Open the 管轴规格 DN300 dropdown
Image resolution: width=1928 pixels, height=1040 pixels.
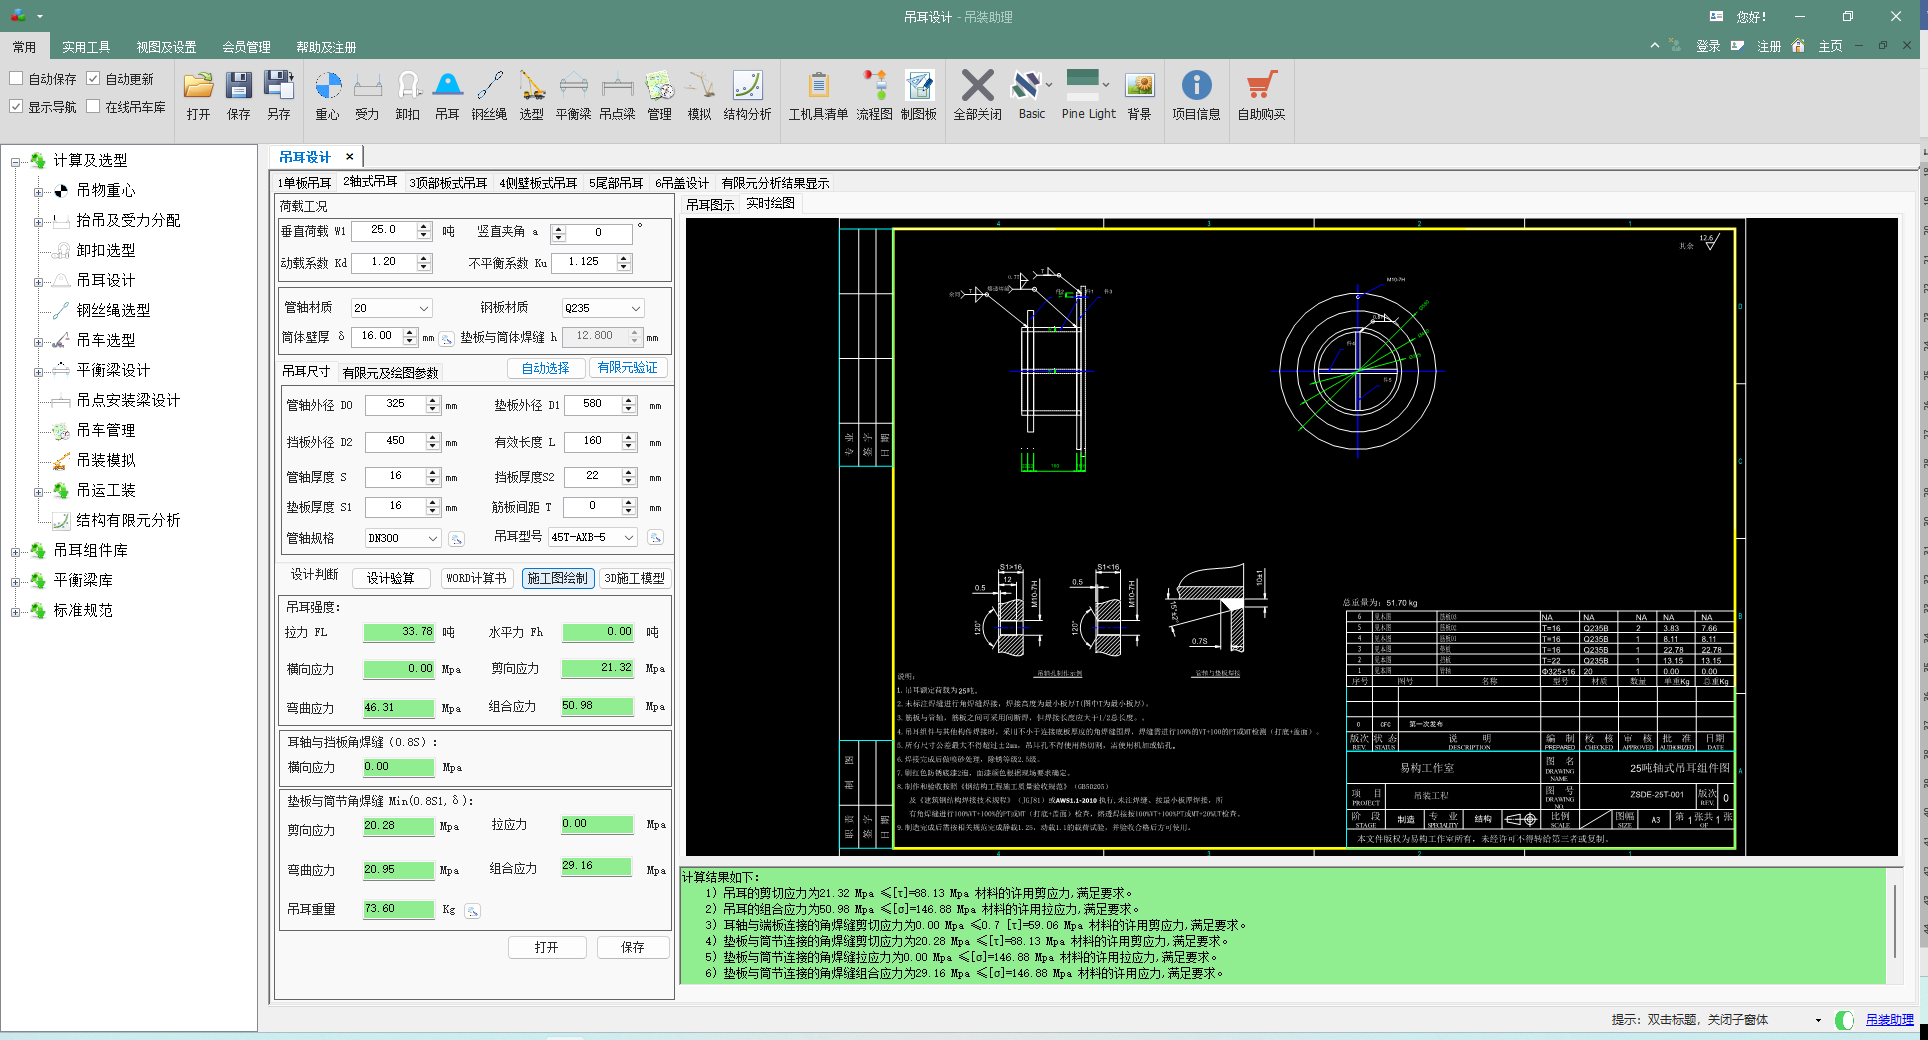click(433, 539)
